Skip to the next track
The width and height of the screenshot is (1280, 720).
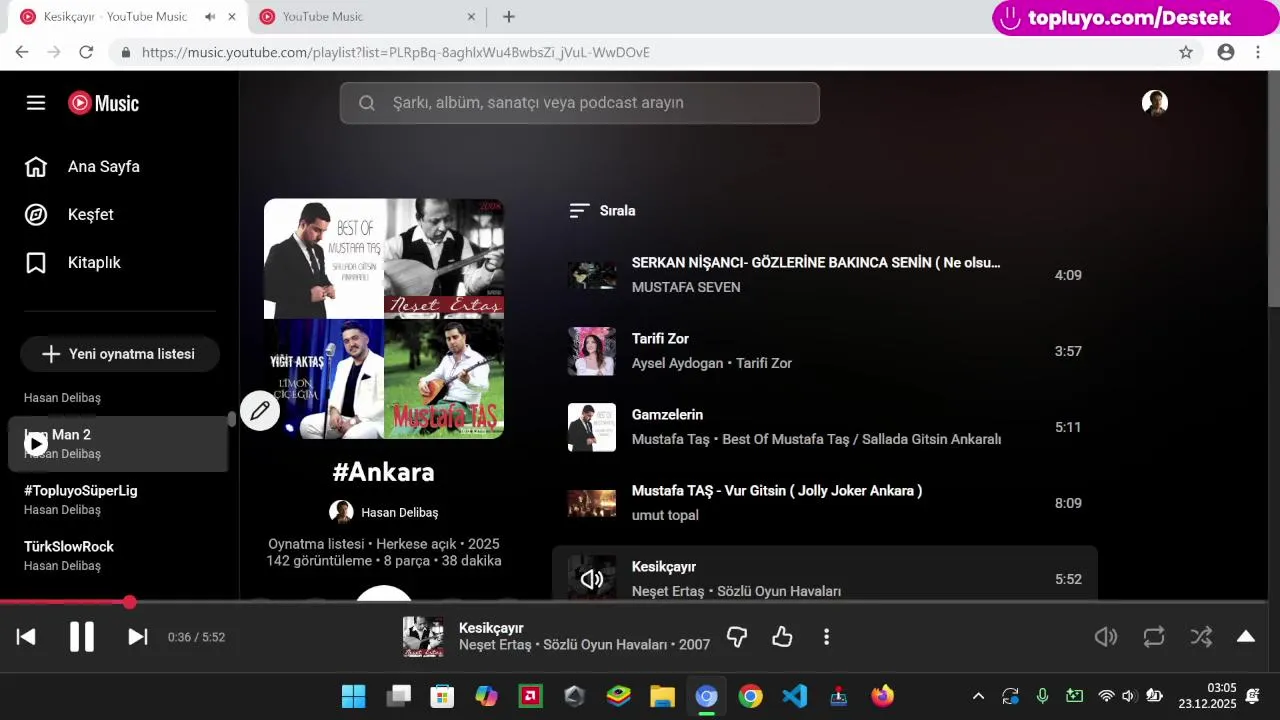(x=138, y=637)
